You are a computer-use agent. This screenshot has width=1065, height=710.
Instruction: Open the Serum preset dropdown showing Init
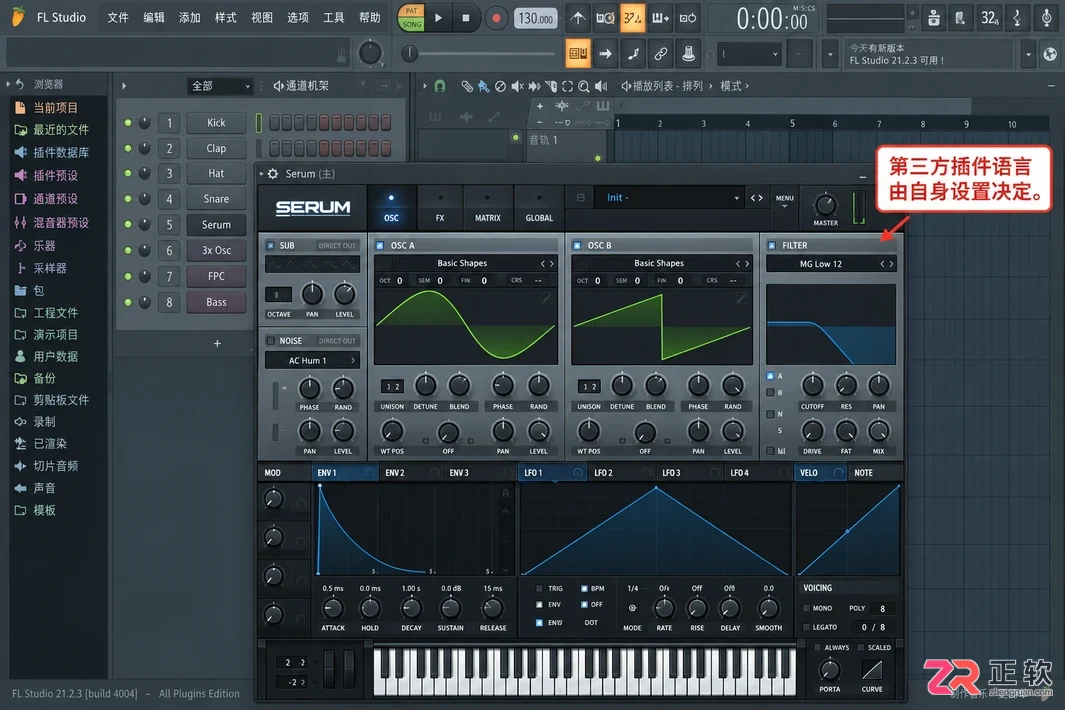tap(669, 198)
